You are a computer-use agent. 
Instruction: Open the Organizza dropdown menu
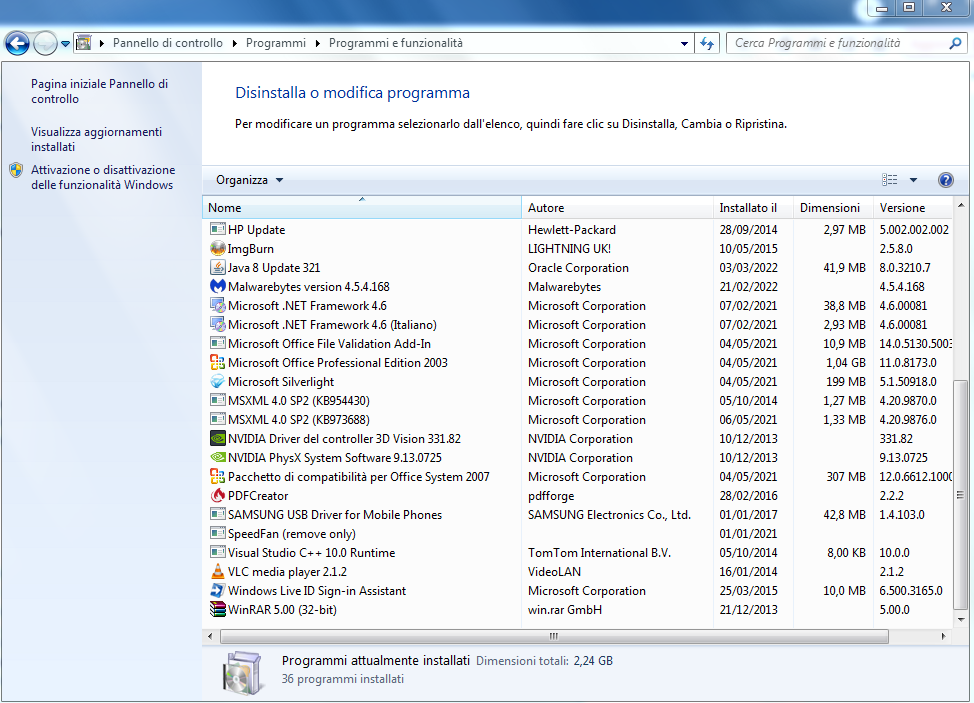[250, 180]
